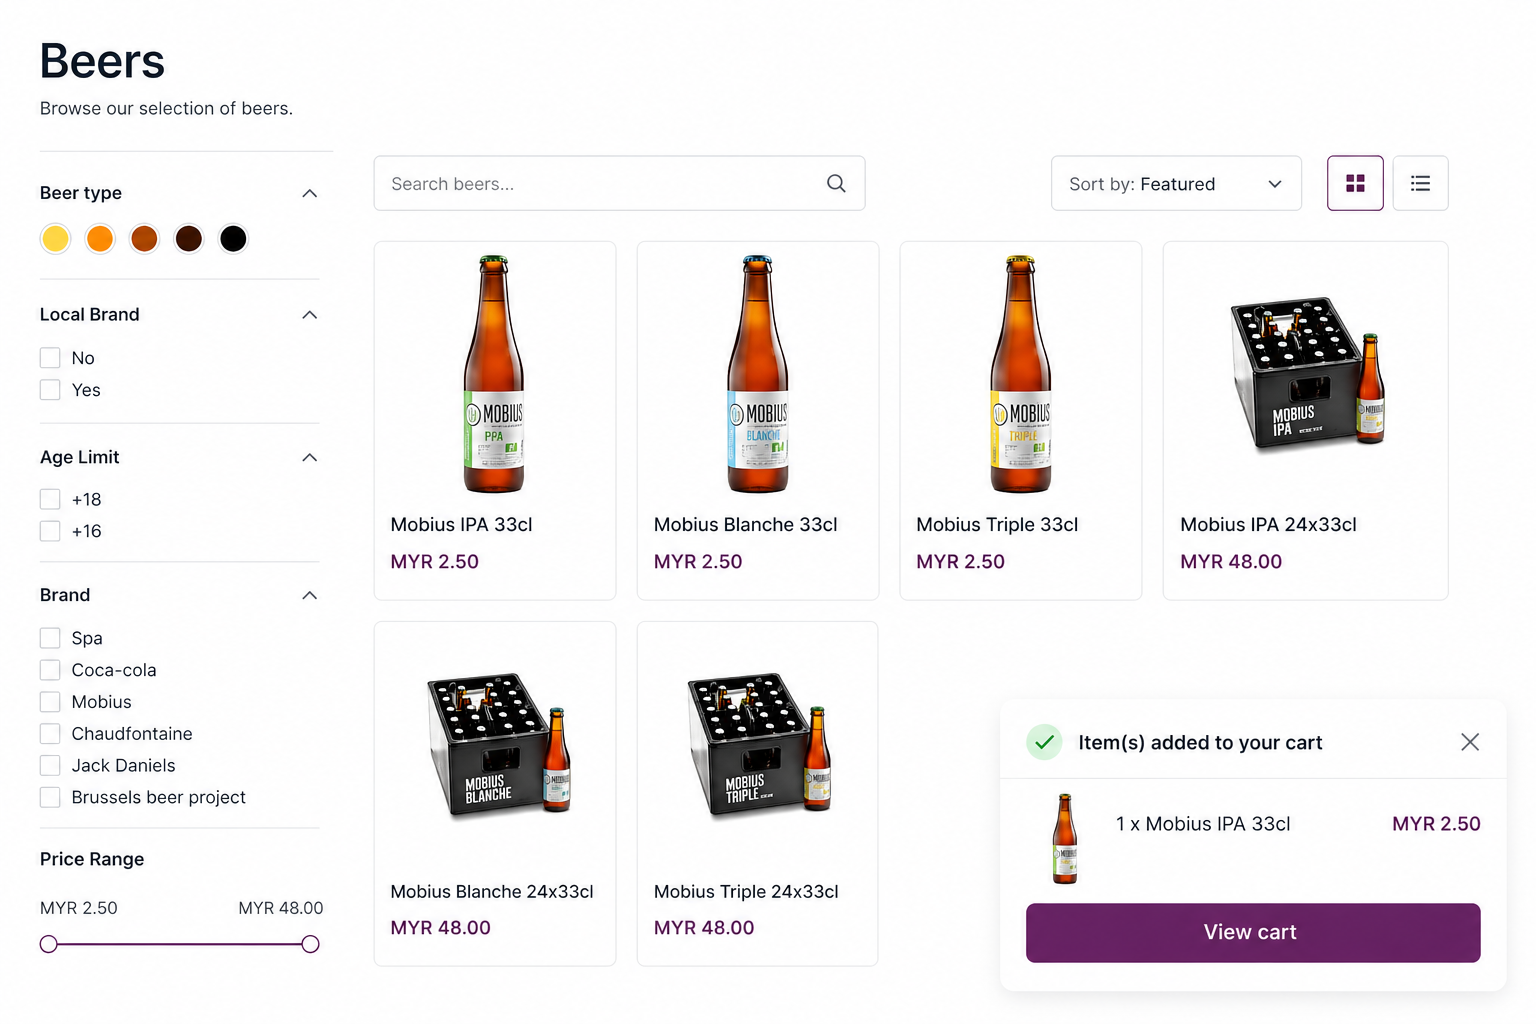Tick the Mobius brand checkbox
Viewport: 1536px width, 1024px height.
(50, 702)
